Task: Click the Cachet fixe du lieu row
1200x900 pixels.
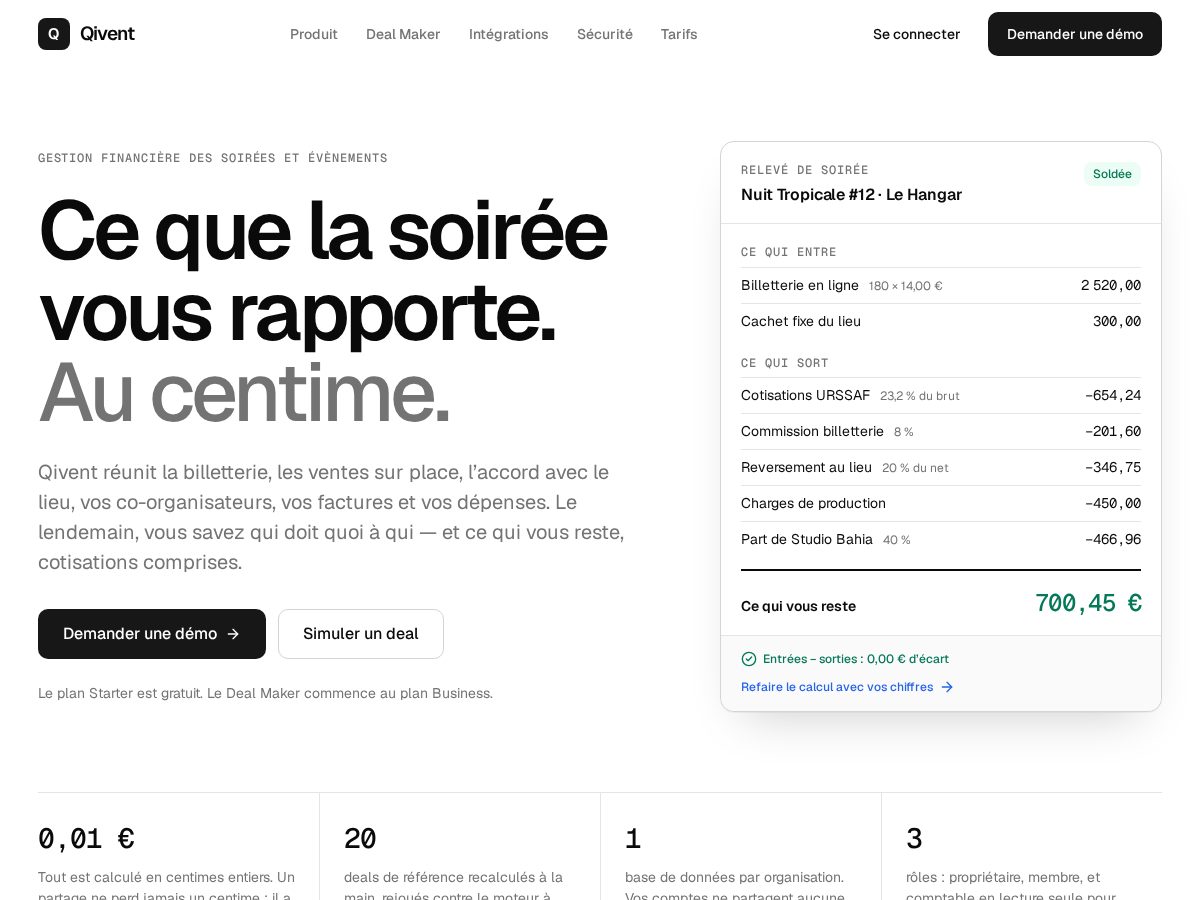Action: (x=941, y=322)
